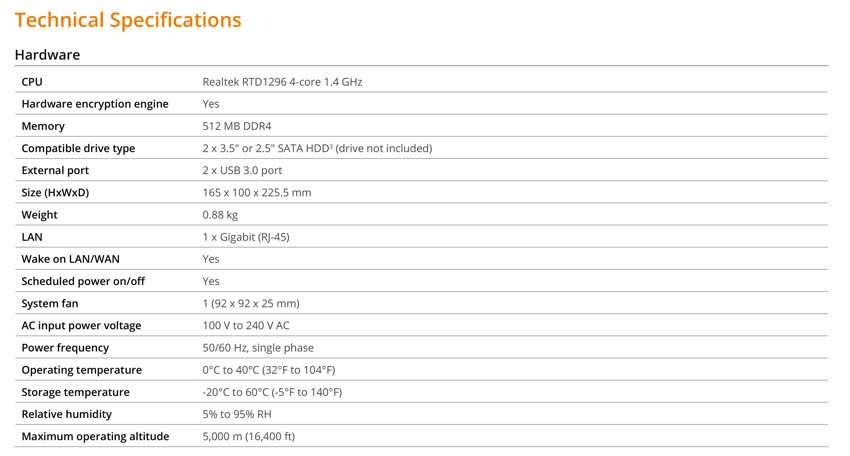Click the footnote on SATA HDD text
Screen dimensions: 850x456
331,145
